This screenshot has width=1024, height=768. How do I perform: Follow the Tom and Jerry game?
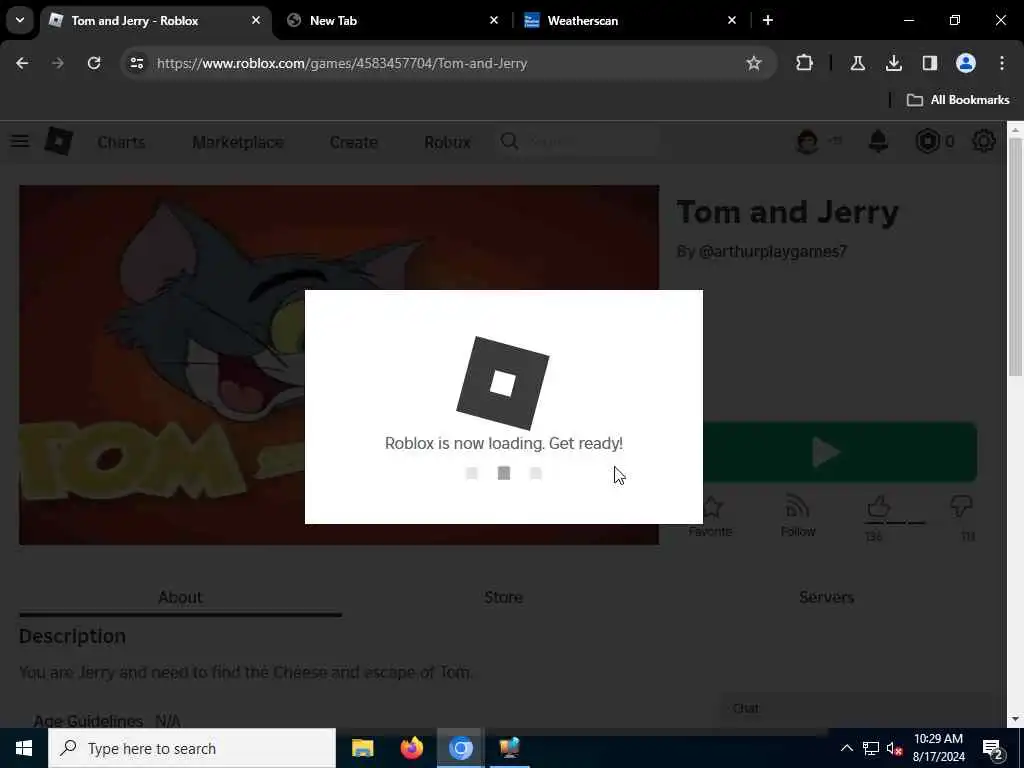coord(798,516)
